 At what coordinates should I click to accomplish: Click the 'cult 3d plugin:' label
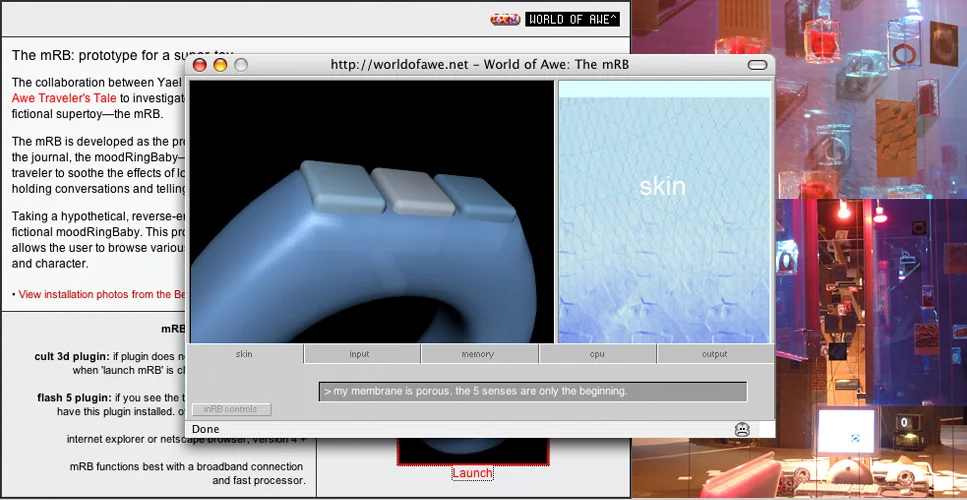pos(72,356)
